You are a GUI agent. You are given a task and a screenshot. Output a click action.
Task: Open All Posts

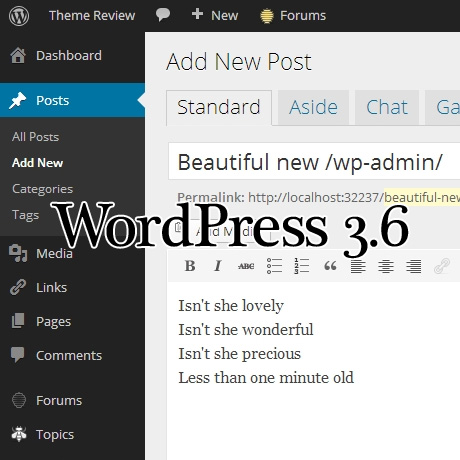click(35, 137)
